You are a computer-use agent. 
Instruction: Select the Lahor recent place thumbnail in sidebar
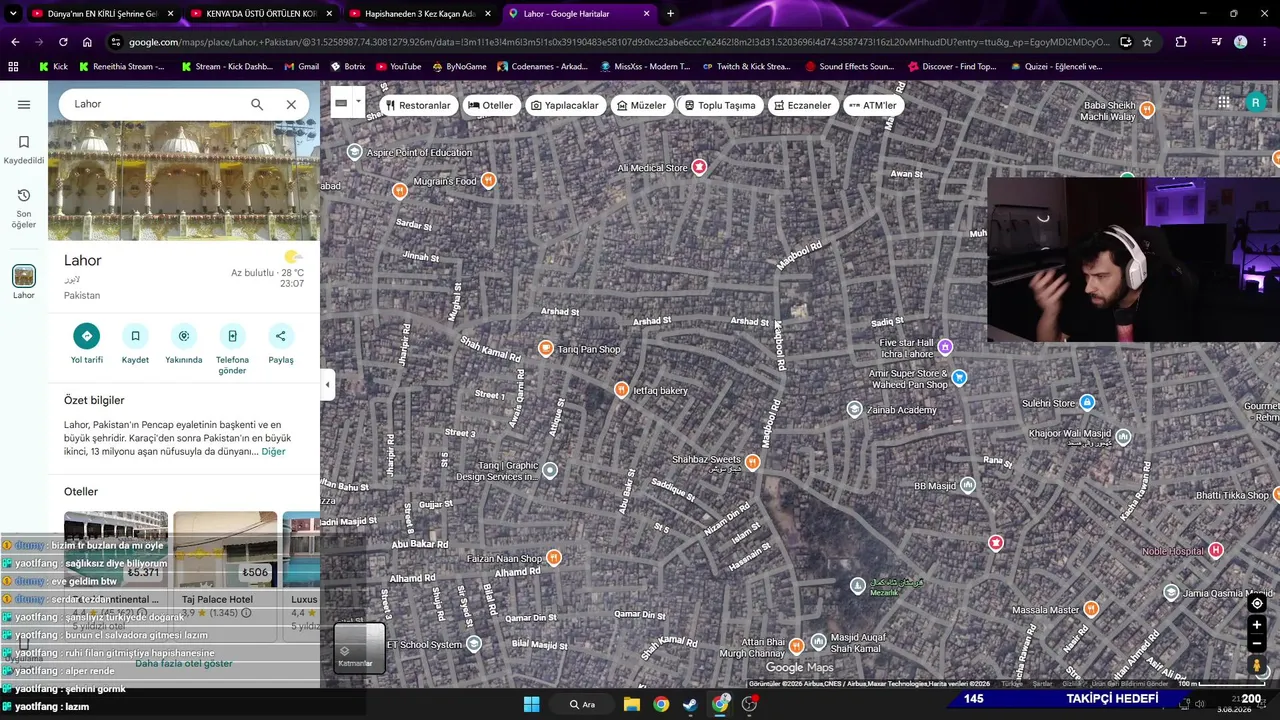[24, 276]
